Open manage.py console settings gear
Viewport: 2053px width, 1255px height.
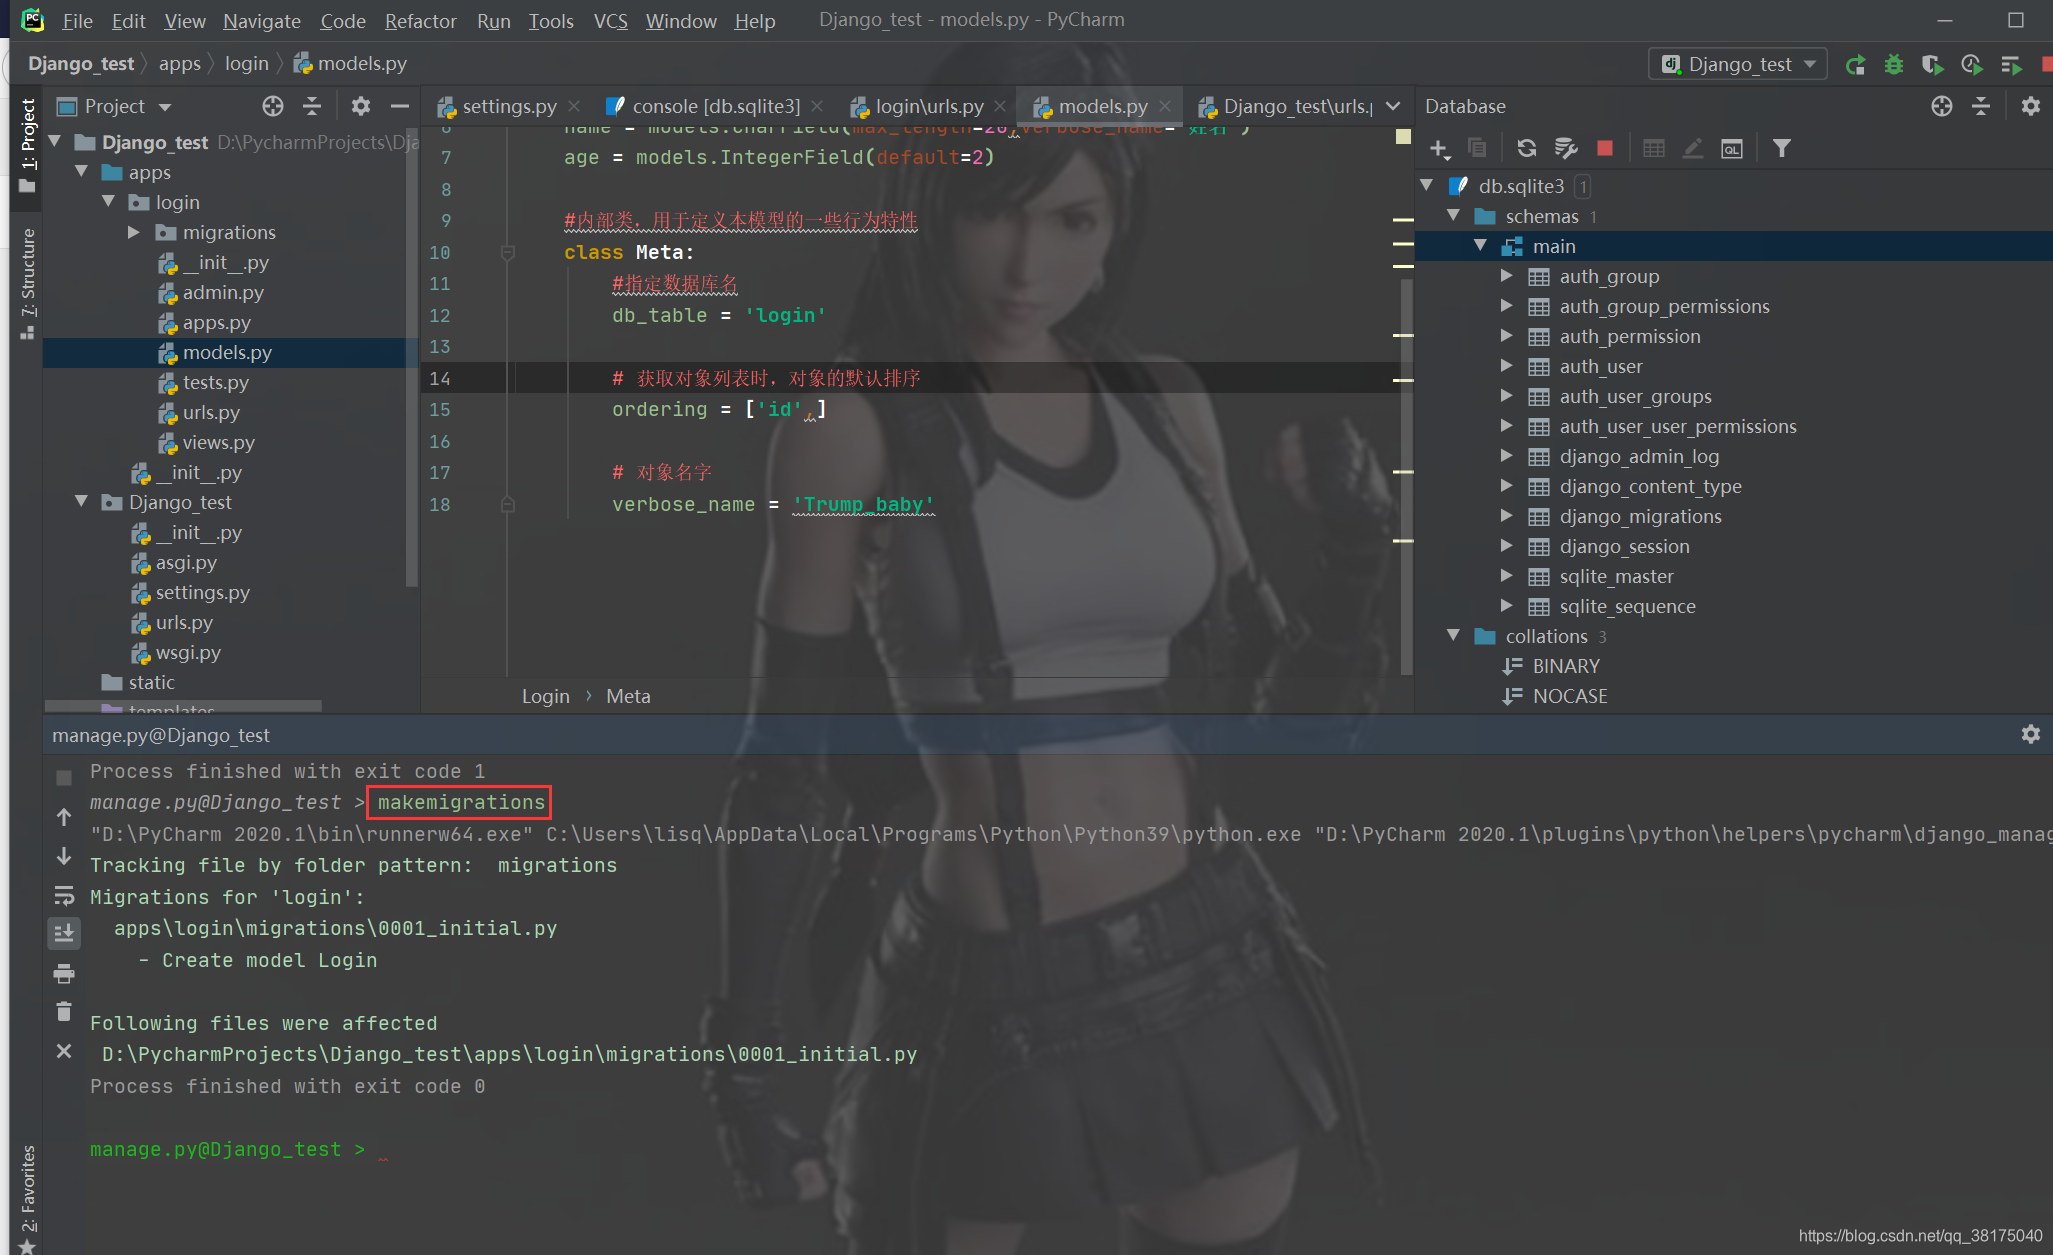pos(2030,734)
